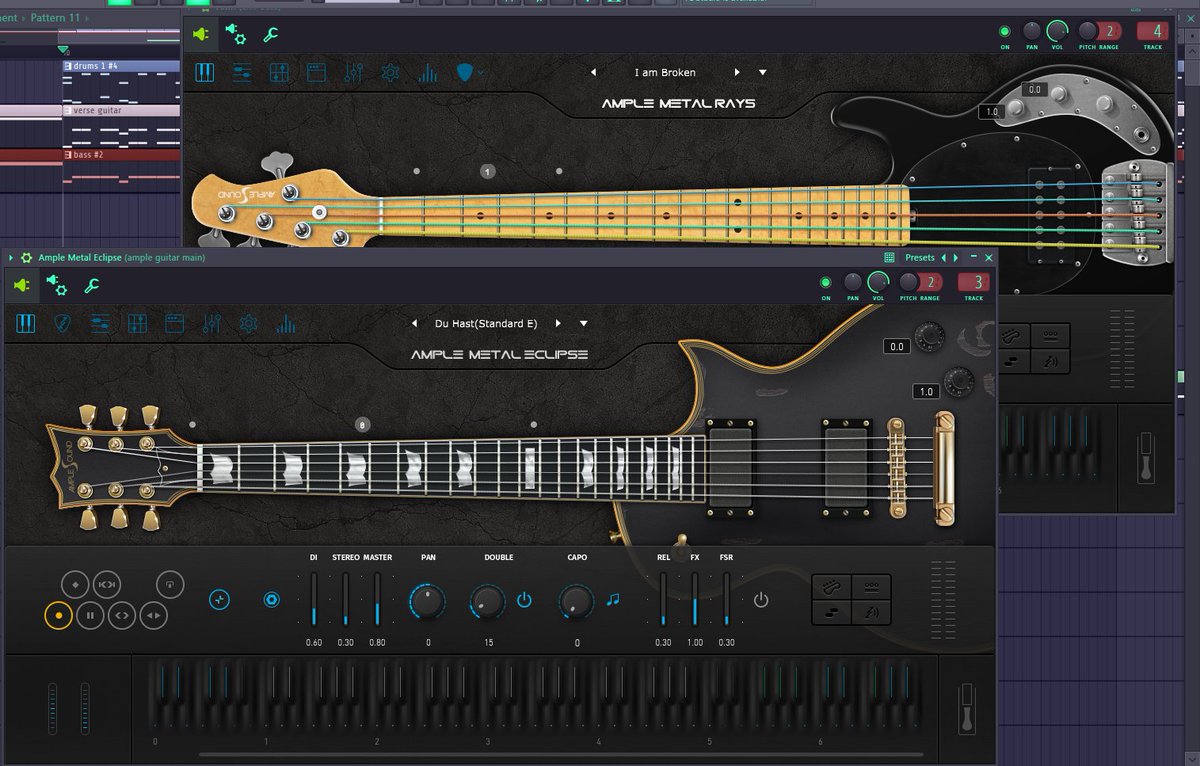1200x766 pixels.
Task: Click gear icon in Ample Metal Eclipse title bar
Action: [26, 258]
